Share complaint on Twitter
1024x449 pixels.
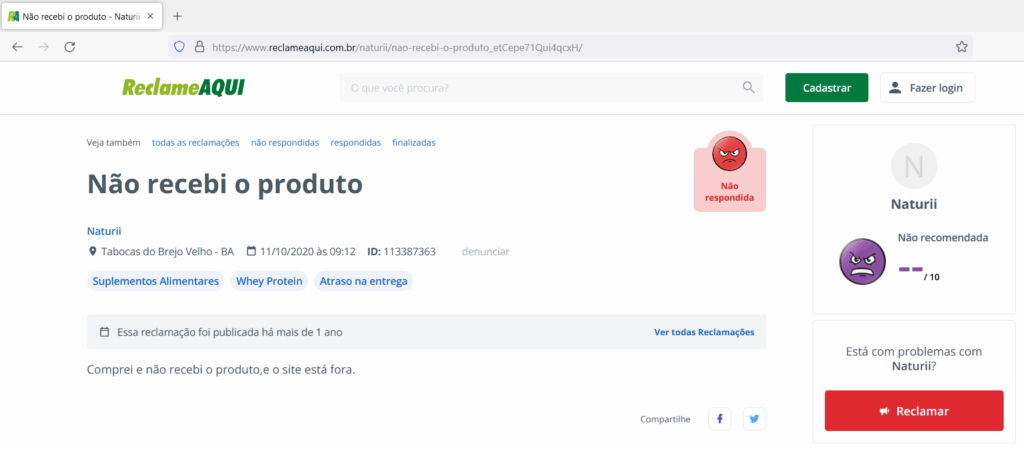click(x=754, y=419)
